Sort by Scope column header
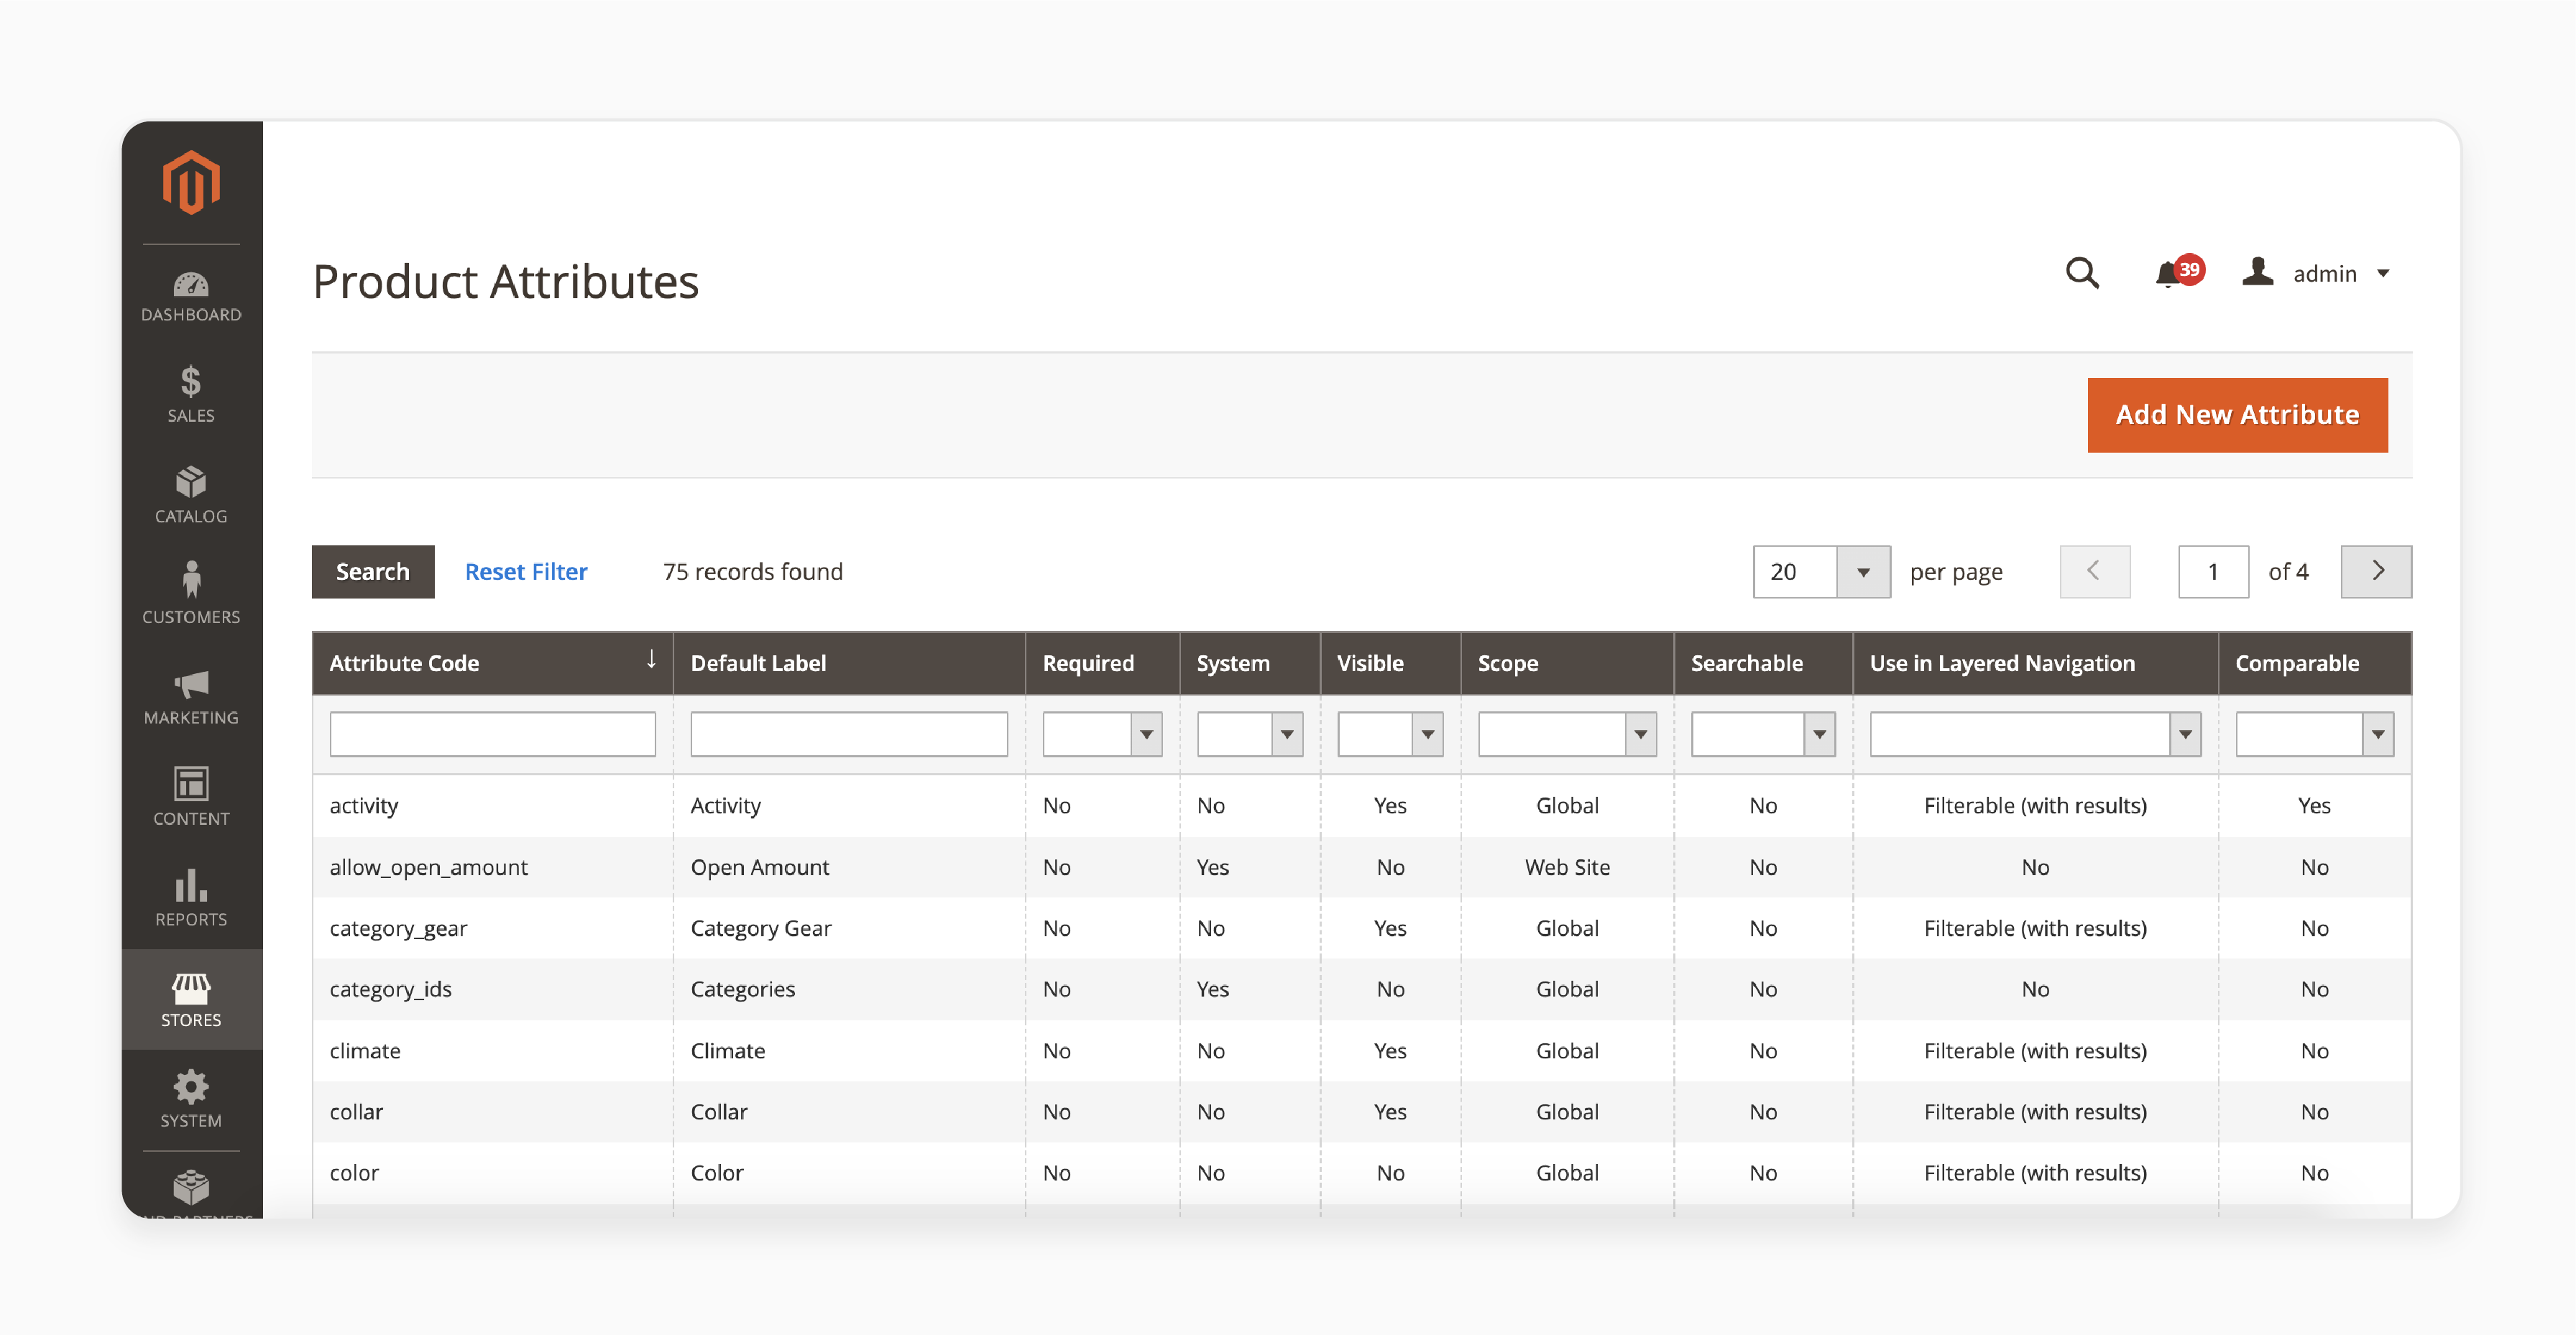The height and width of the screenshot is (1335, 2576). (x=1567, y=663)
